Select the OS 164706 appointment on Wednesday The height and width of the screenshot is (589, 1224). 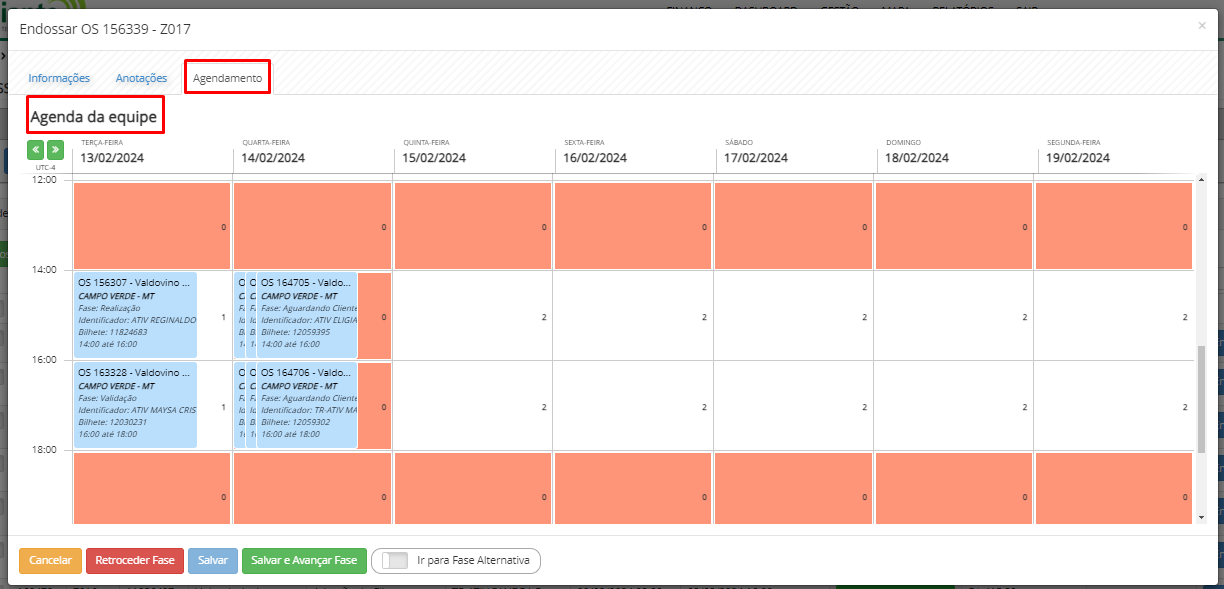point(307,404)
